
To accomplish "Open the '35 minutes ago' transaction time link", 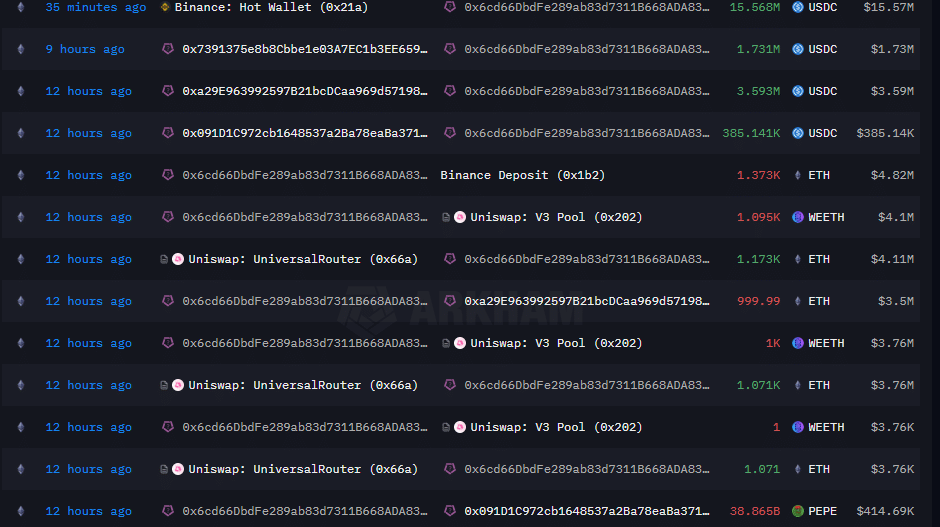I will 95,7.
